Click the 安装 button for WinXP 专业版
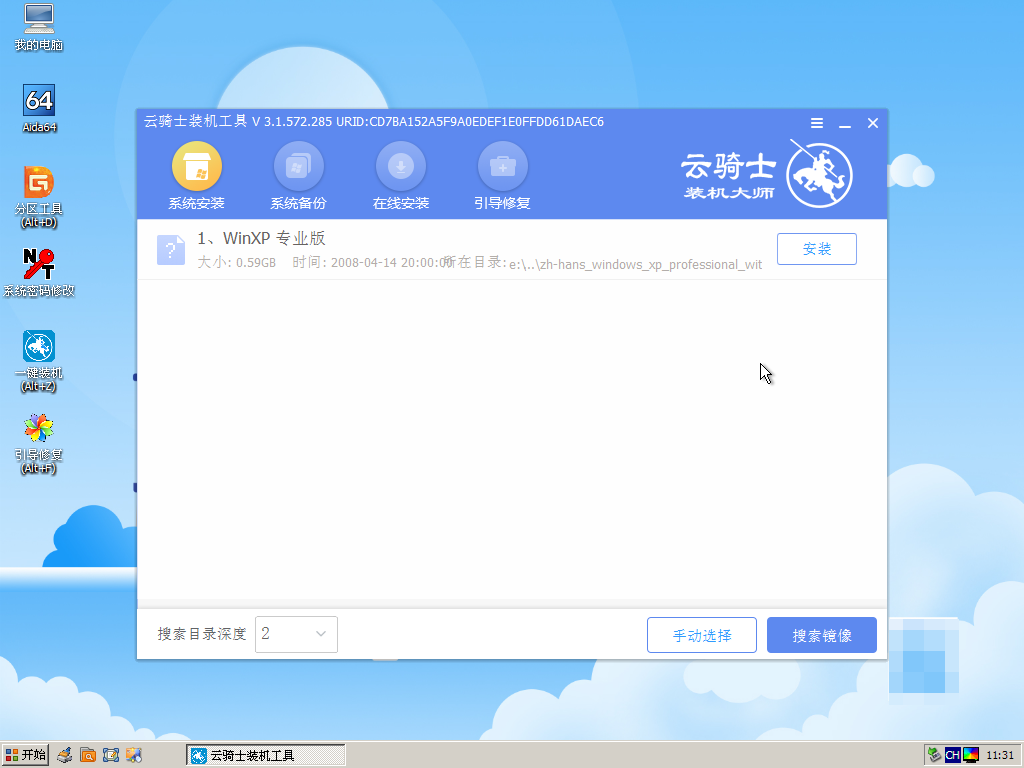 tap(816, 249)
